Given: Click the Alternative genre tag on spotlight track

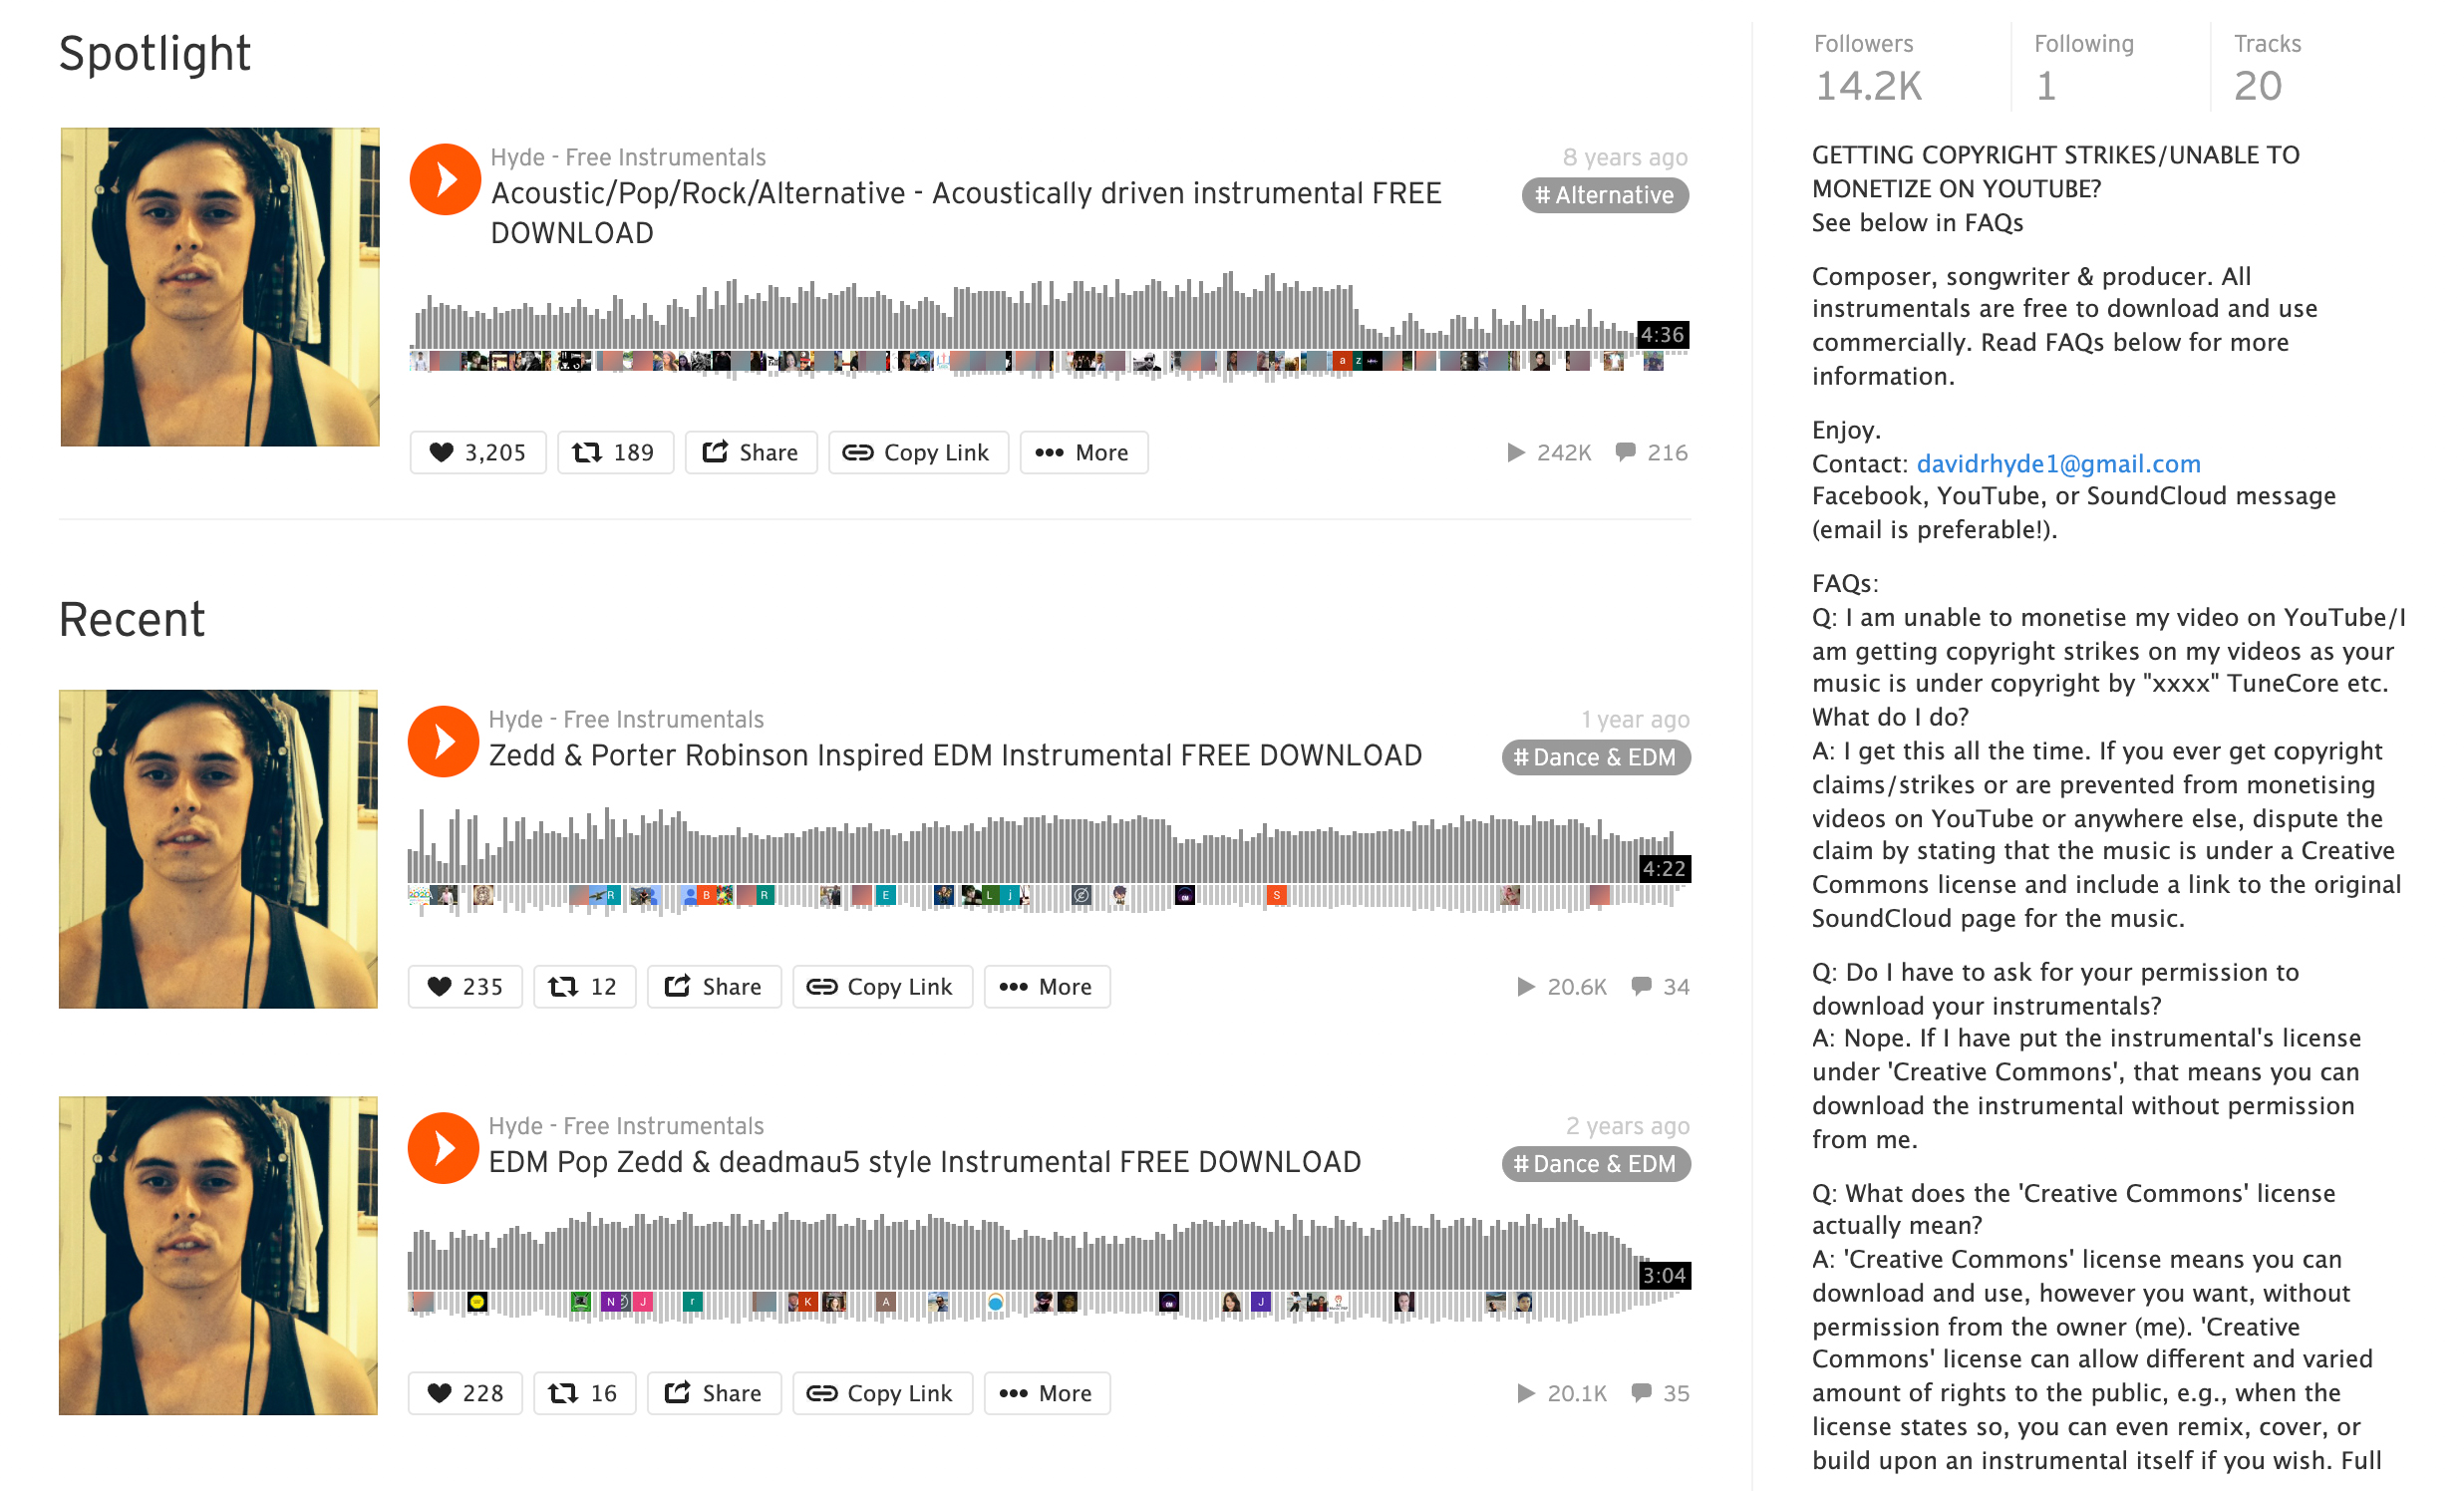Looking at the screenshot, I should [x=1604, y=195].
